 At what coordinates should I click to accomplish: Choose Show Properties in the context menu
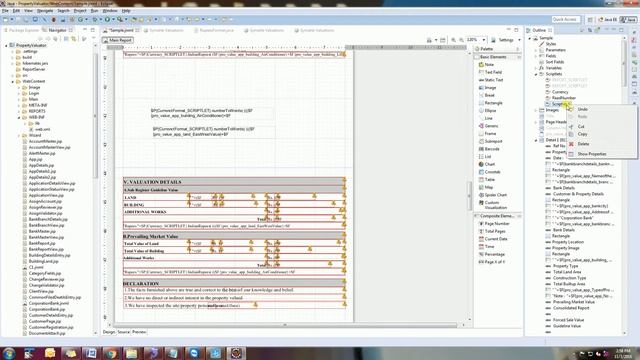pos(591,154)
